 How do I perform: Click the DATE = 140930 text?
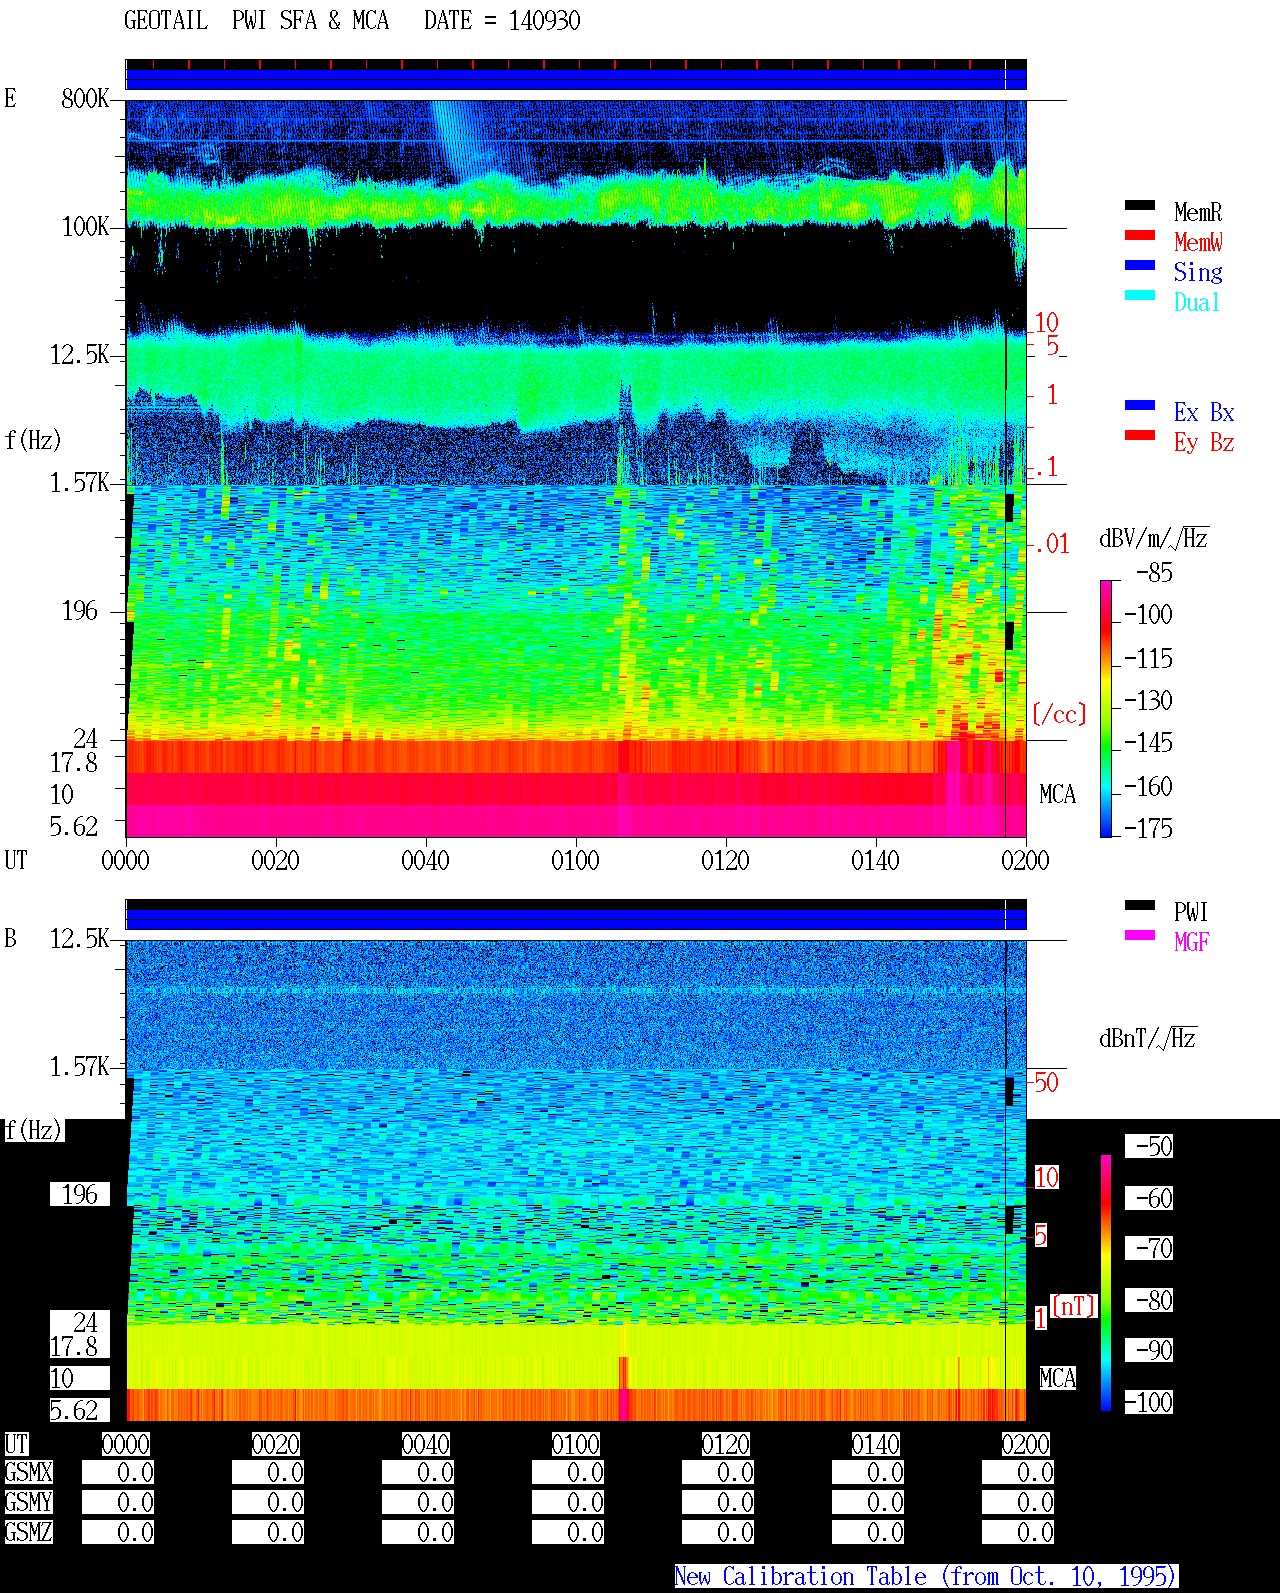(502, 21)
